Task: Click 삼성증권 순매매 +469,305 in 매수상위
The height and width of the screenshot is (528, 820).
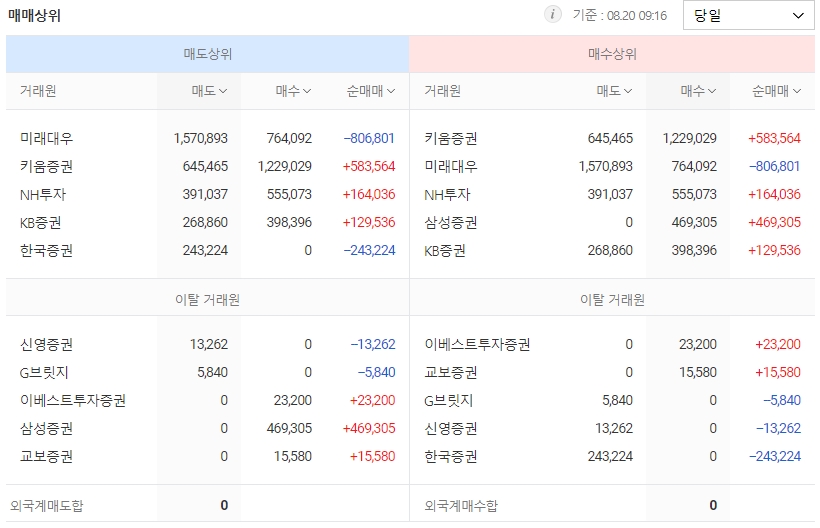Action: 774,222
